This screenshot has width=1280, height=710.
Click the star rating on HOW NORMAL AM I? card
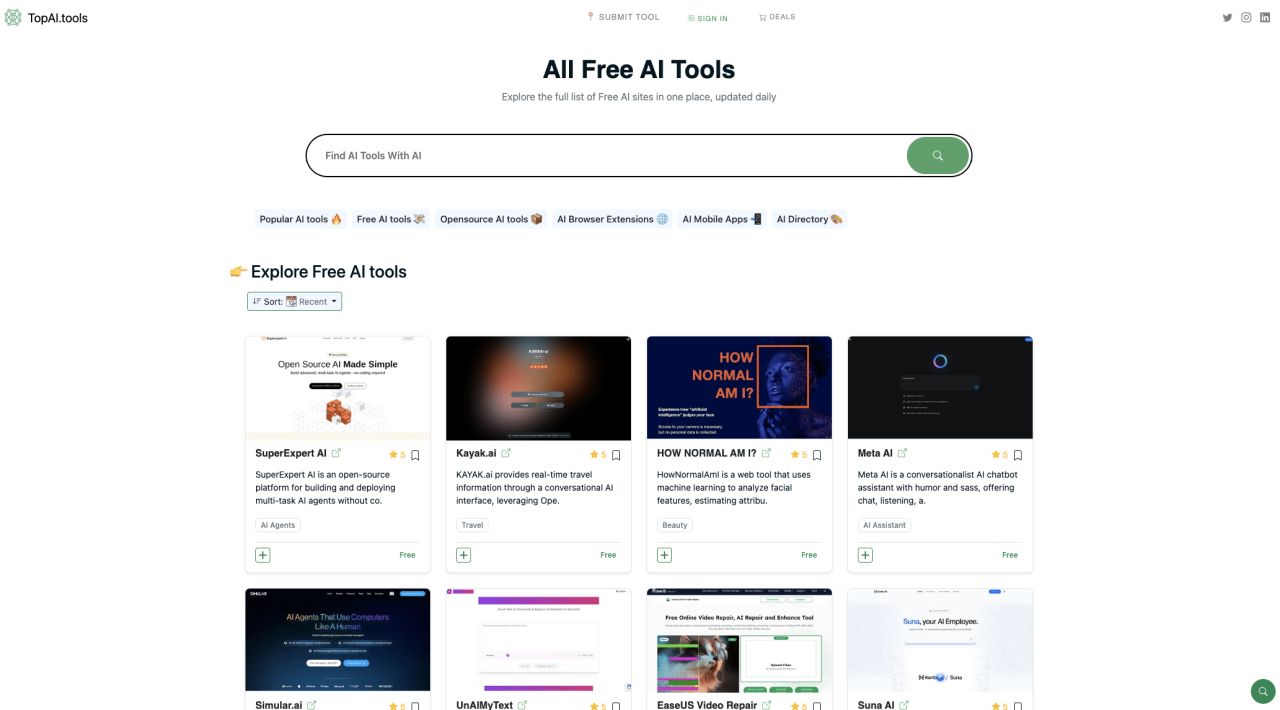[799, 455]
